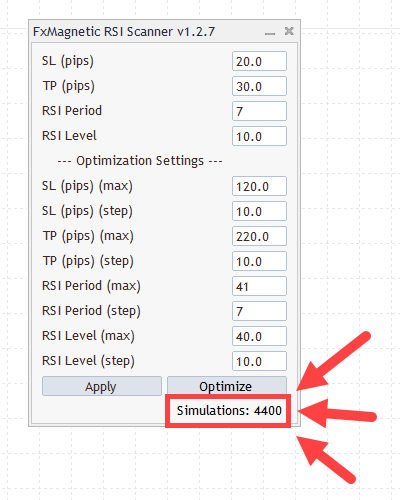The width and height of the screenshot is (400, 500).
Task: Click the RSI Level label
Action: coord(69,136)
